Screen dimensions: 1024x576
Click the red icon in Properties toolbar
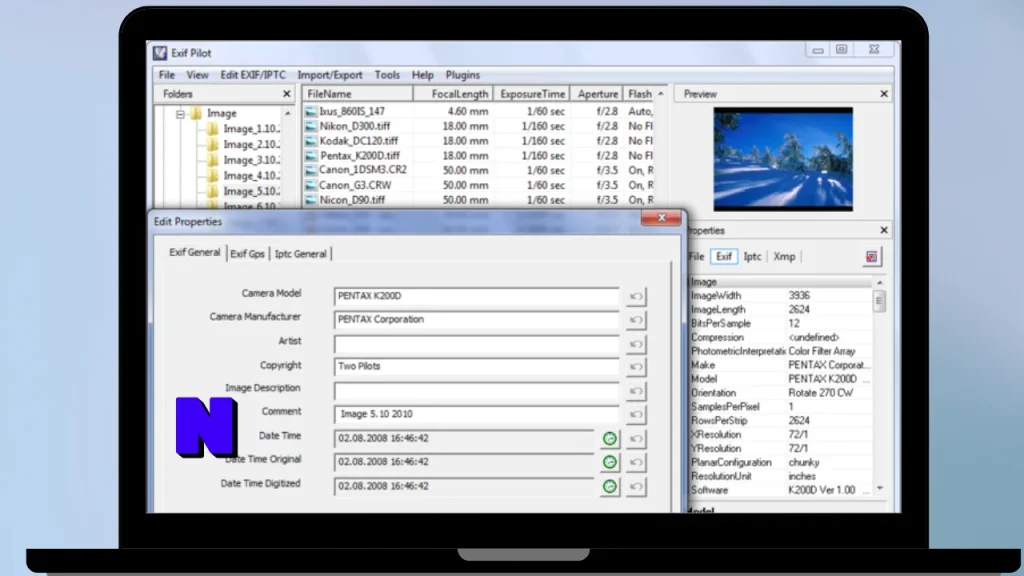coord(871,257)
